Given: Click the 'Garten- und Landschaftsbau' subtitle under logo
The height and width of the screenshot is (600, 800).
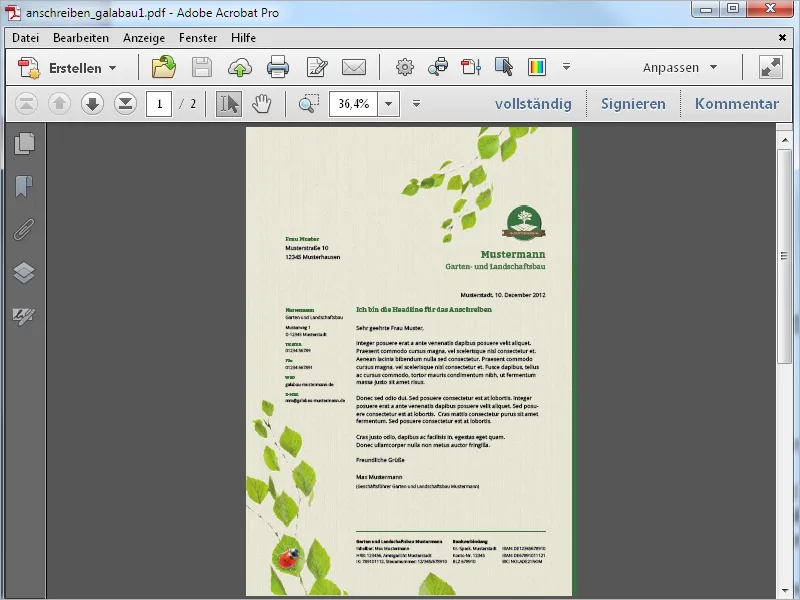Looking at the screenshot, I should tap(495, 266).
